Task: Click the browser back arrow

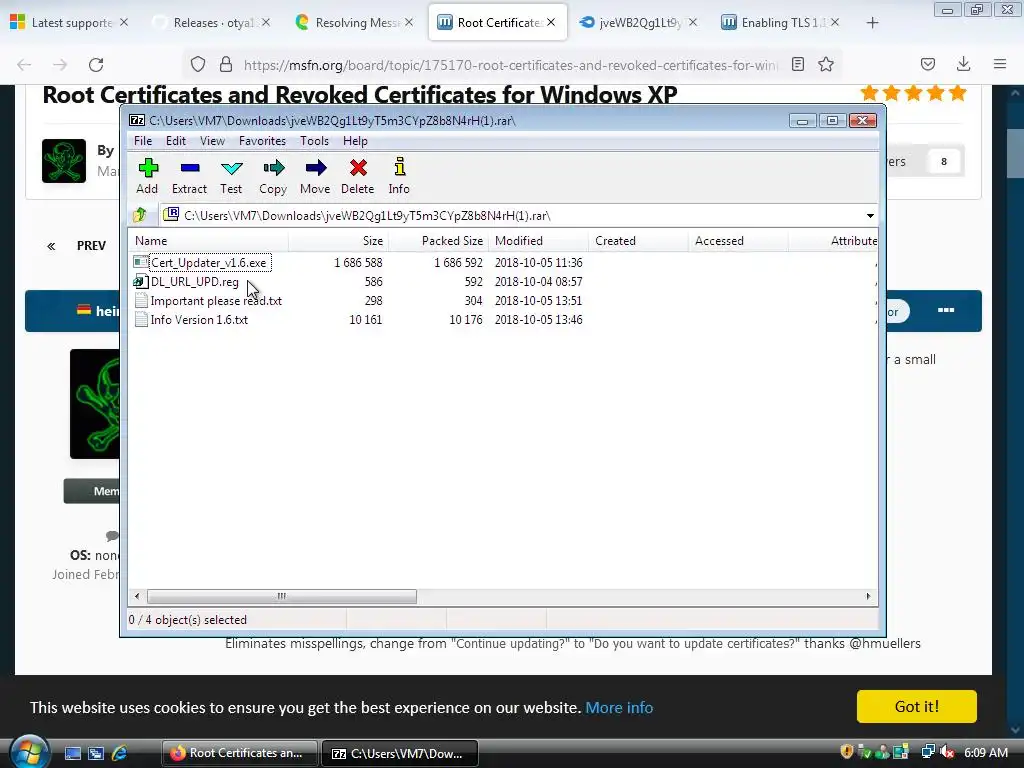Action: pos(24,65)
